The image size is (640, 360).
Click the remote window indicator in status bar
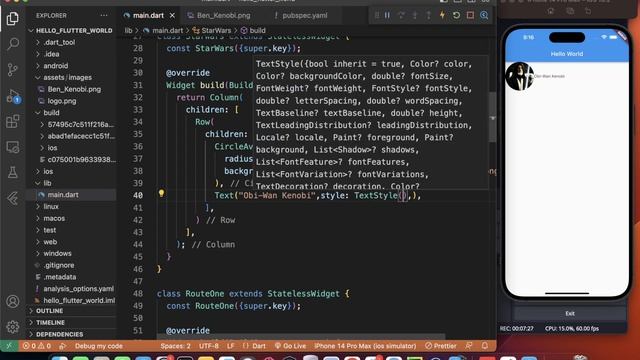click(9, 346)
